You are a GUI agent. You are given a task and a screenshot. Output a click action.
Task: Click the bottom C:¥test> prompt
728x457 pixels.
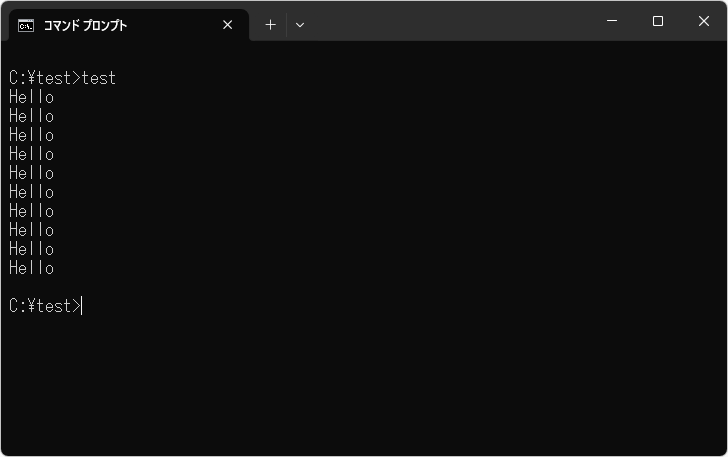pos(44,306)
